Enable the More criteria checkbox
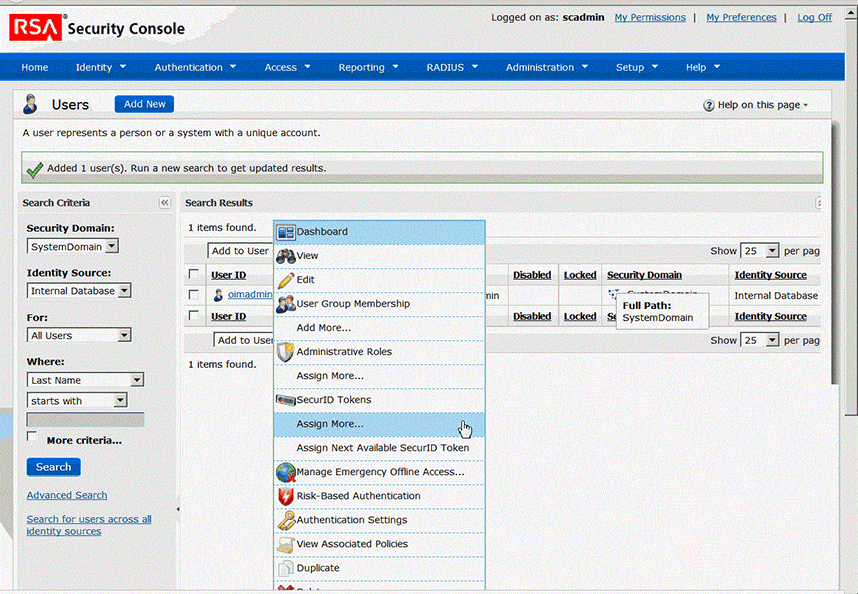Viewport: 858px width, 594px height. tap(32, 436)
